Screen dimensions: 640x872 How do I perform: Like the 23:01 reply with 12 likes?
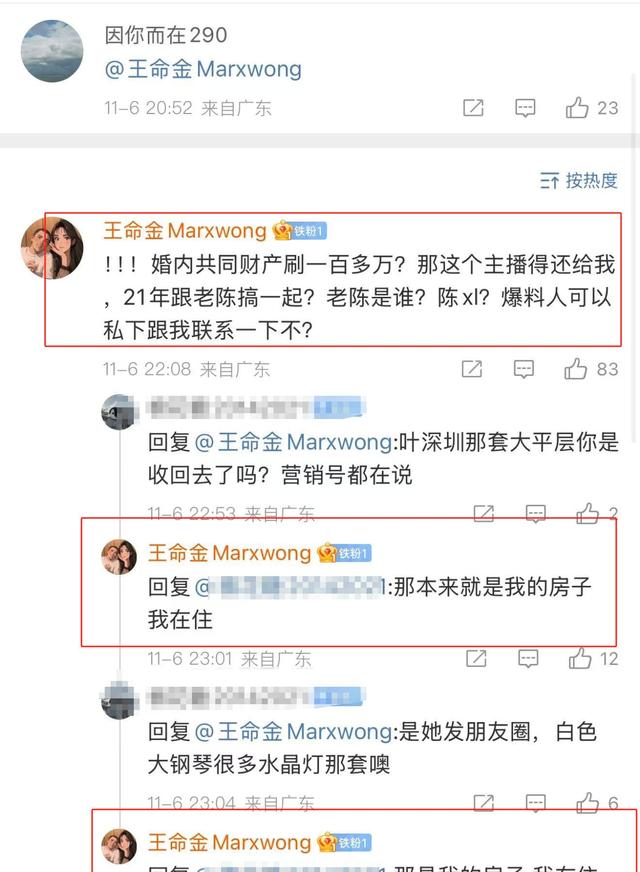pyautogui.click(x=593, y=659)
